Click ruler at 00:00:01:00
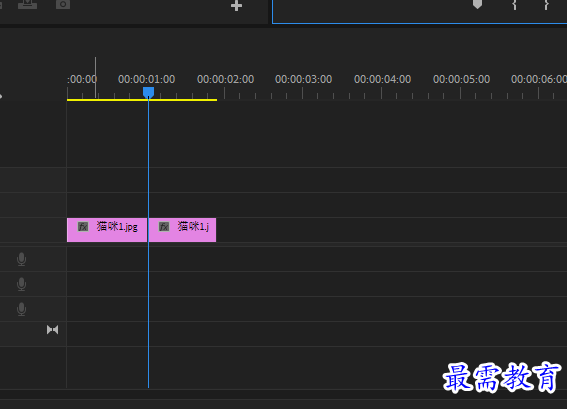567x409 pixels. [146, 79]
